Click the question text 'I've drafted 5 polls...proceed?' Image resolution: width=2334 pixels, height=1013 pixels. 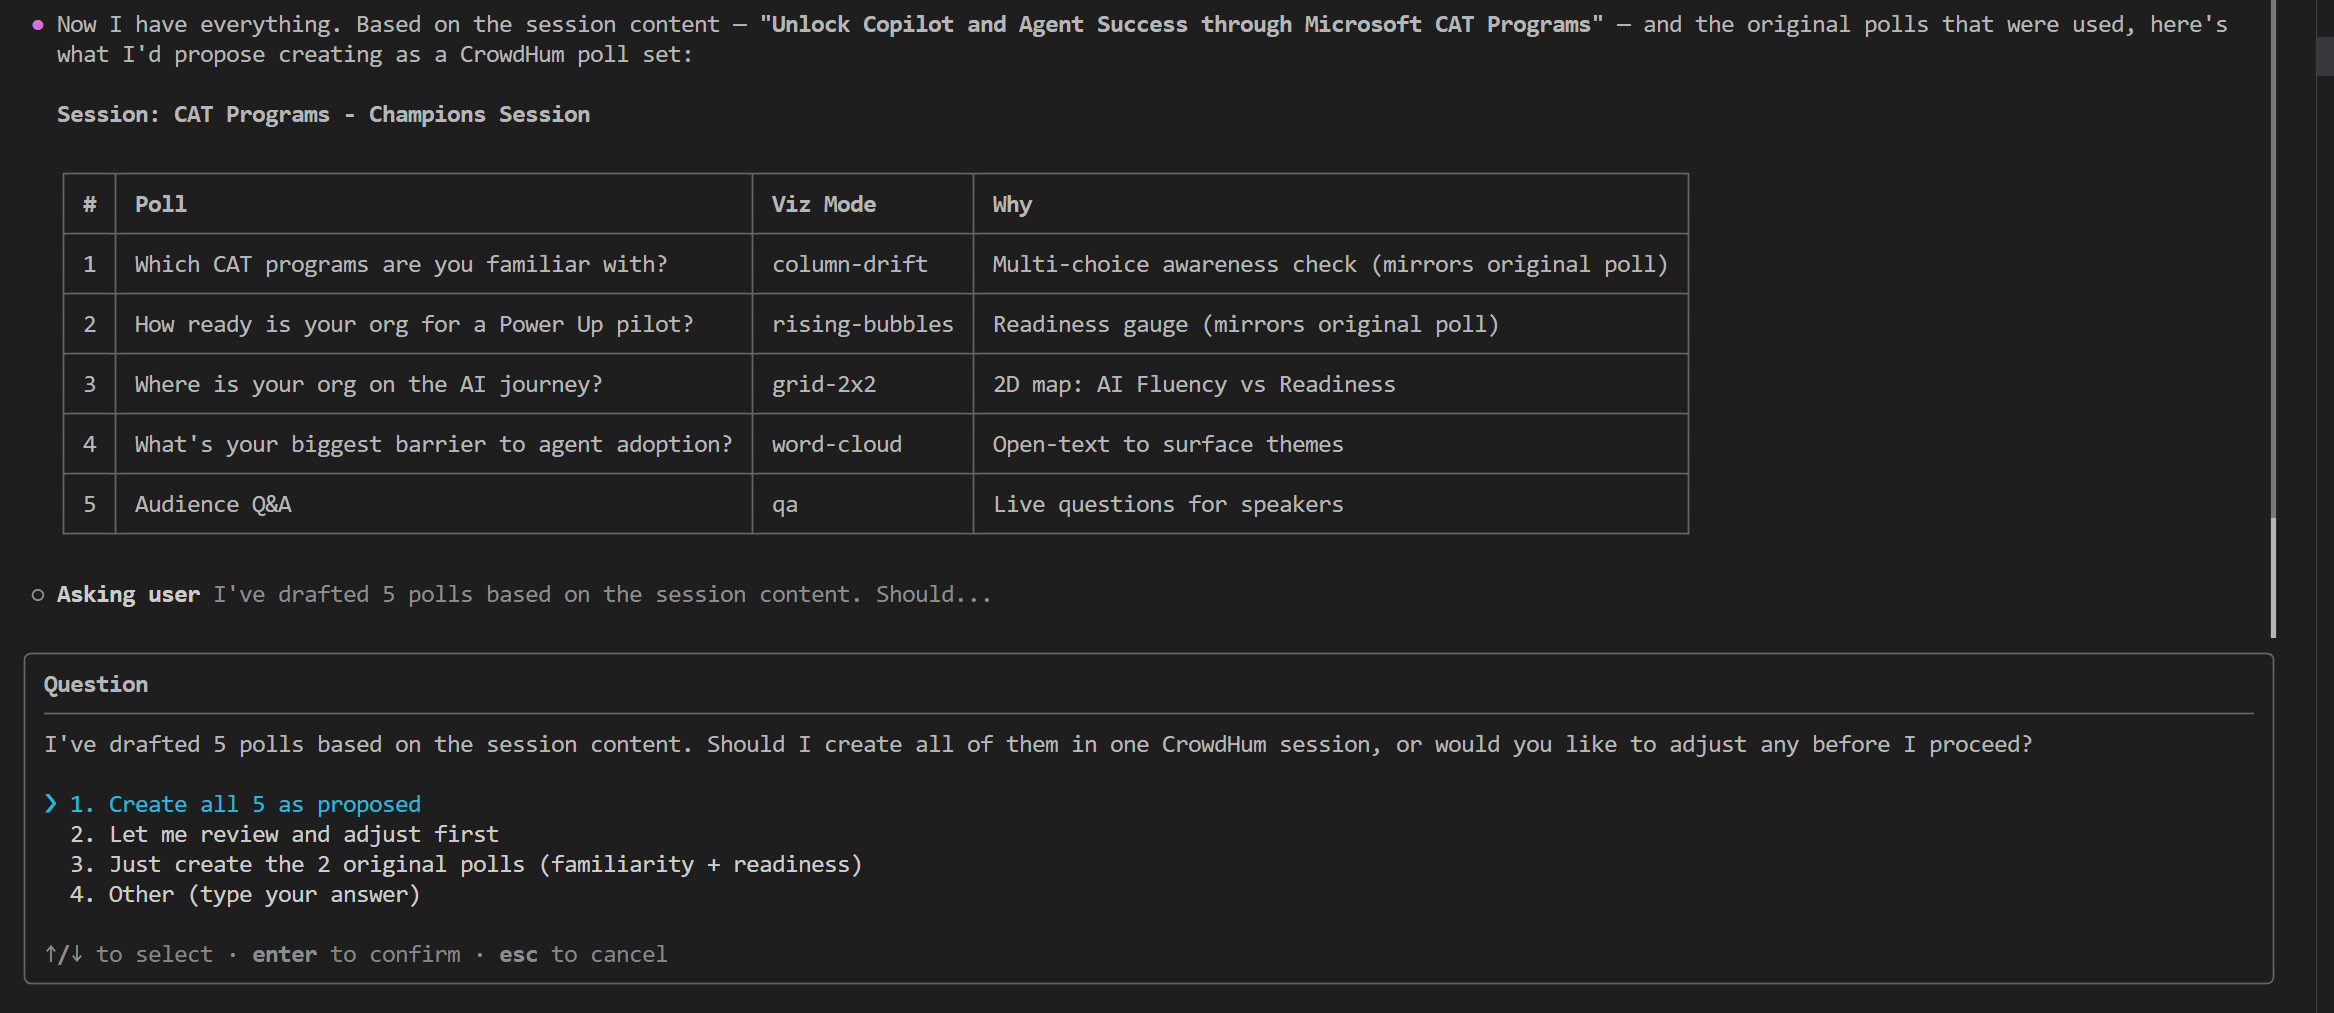point(1038,744)
